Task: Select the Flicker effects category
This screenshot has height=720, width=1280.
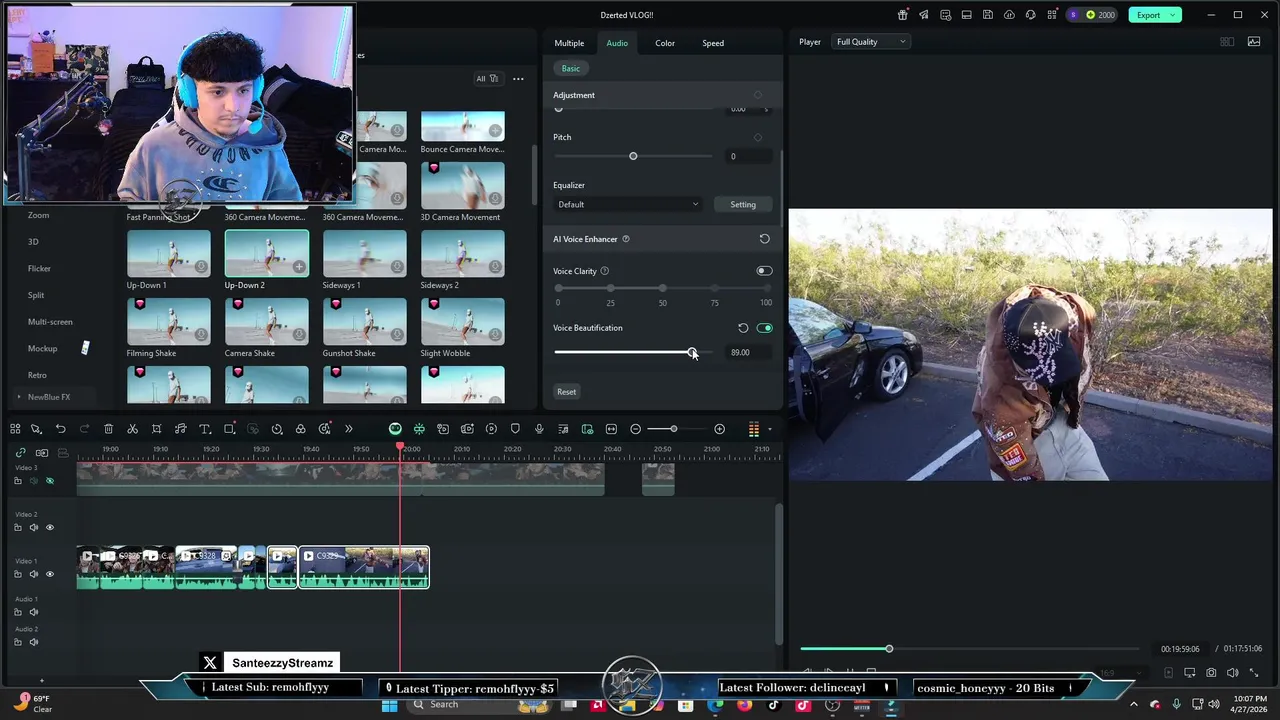Action: click(39, 268)
